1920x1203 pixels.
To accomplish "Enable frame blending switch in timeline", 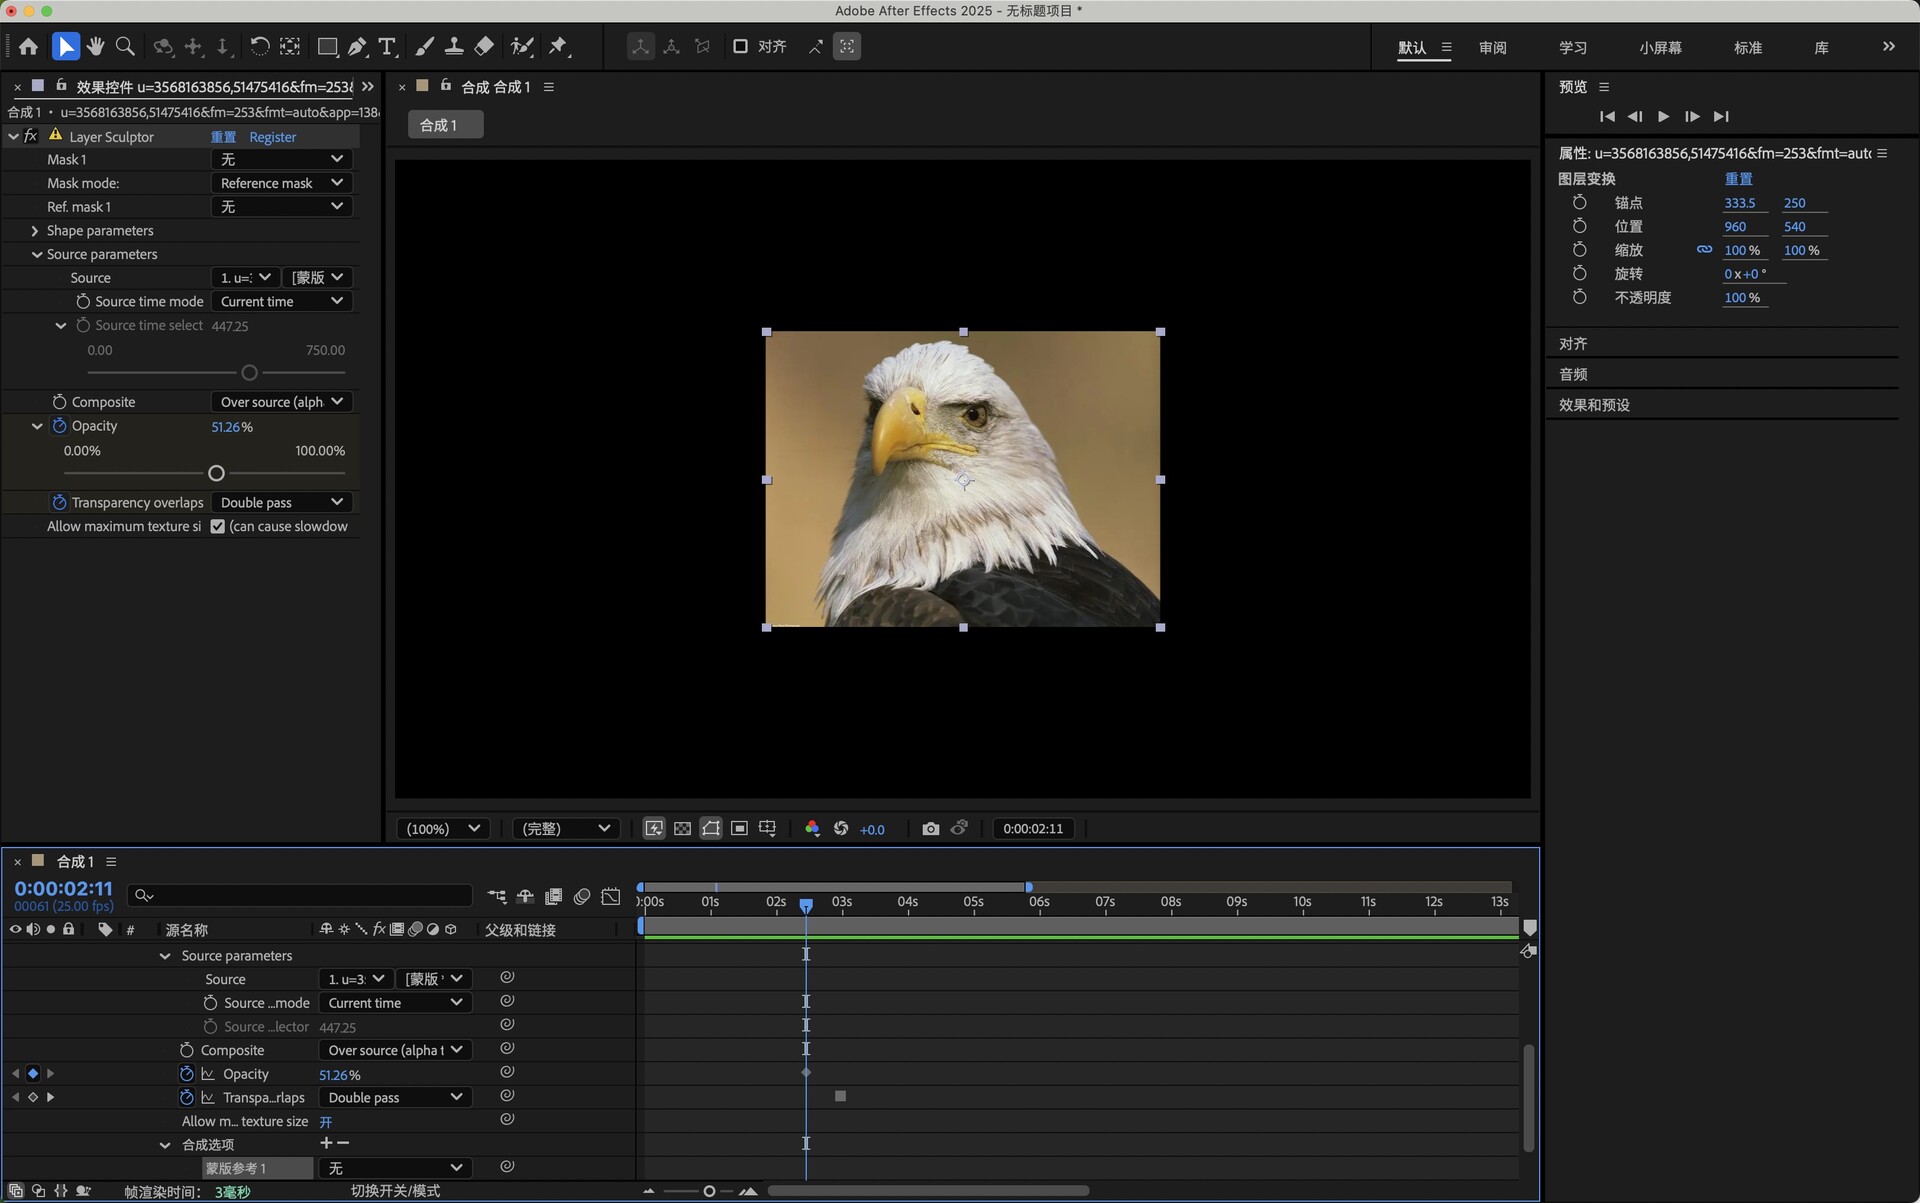I will click(553, 897).
